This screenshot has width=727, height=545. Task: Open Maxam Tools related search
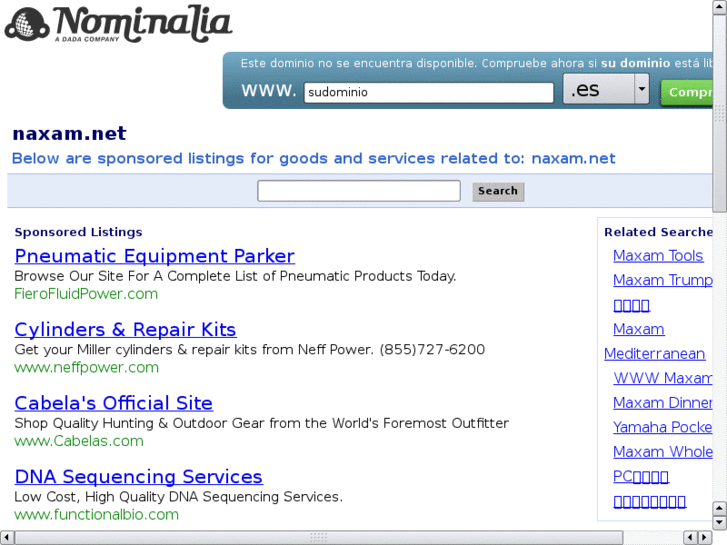pyautogui.click(x=658, y=256)
